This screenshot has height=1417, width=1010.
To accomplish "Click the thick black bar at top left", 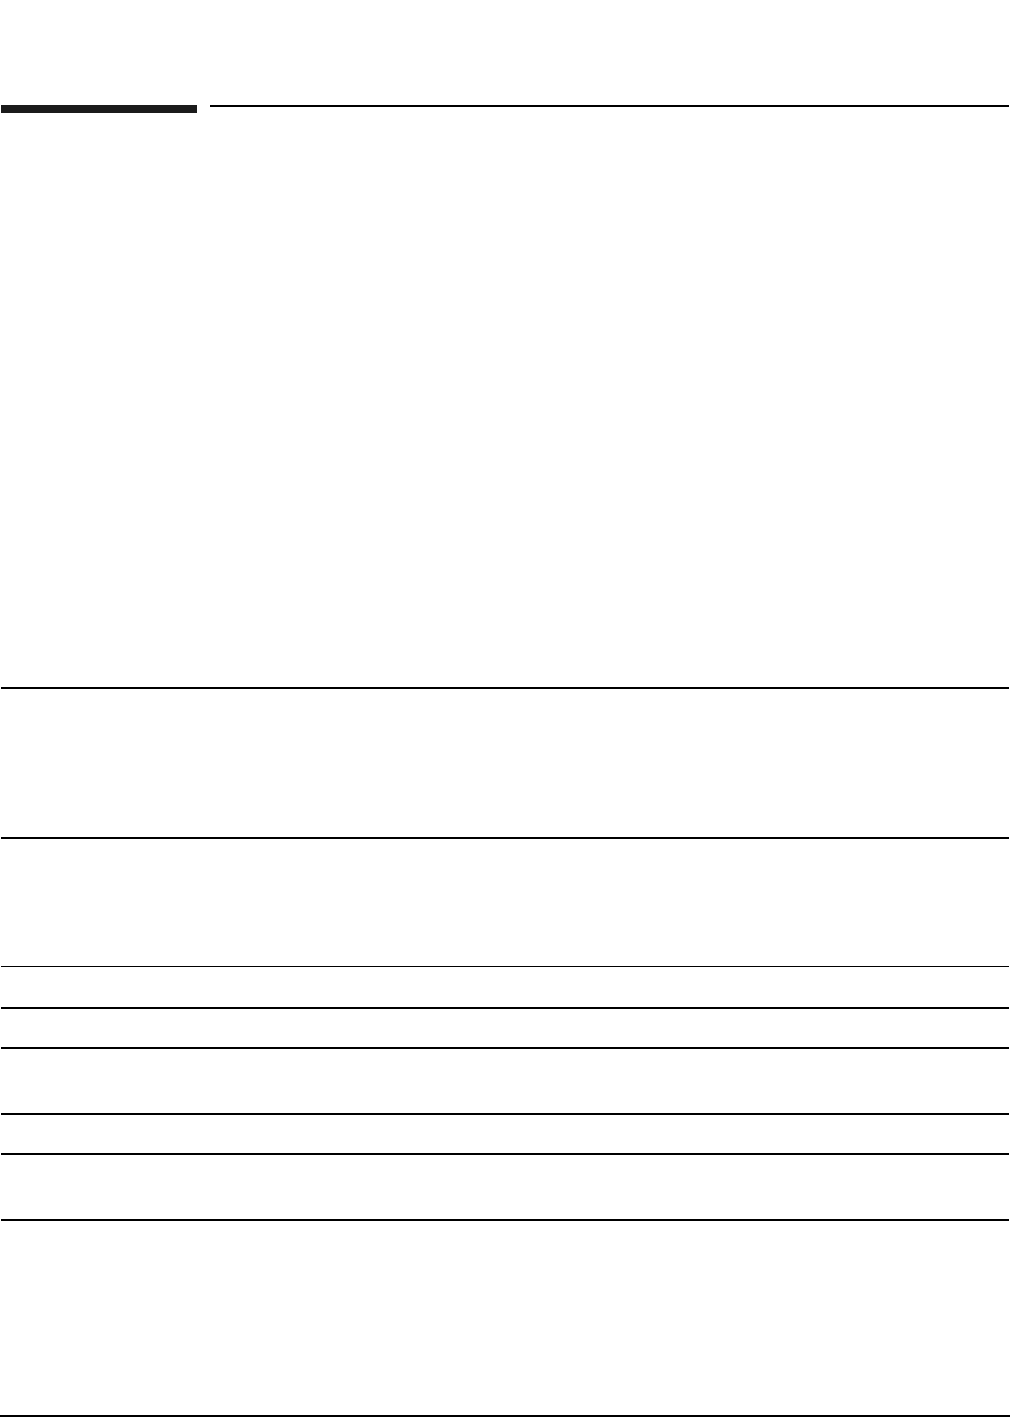I will [99, 109].
